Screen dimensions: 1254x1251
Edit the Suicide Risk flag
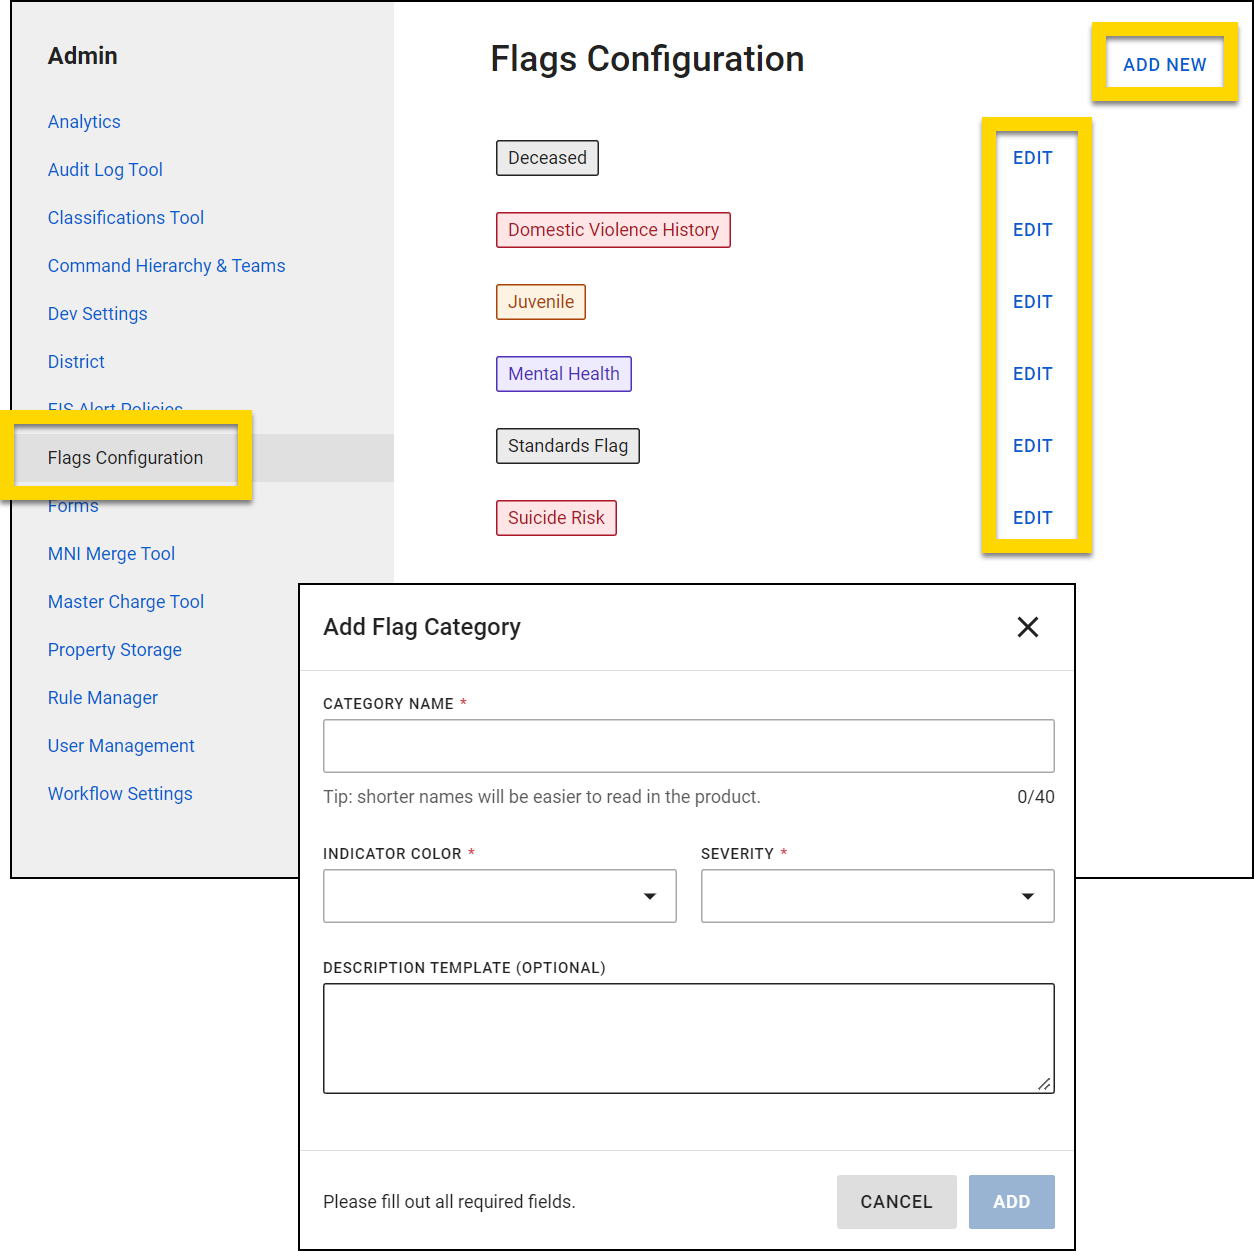pos(1032,517)
